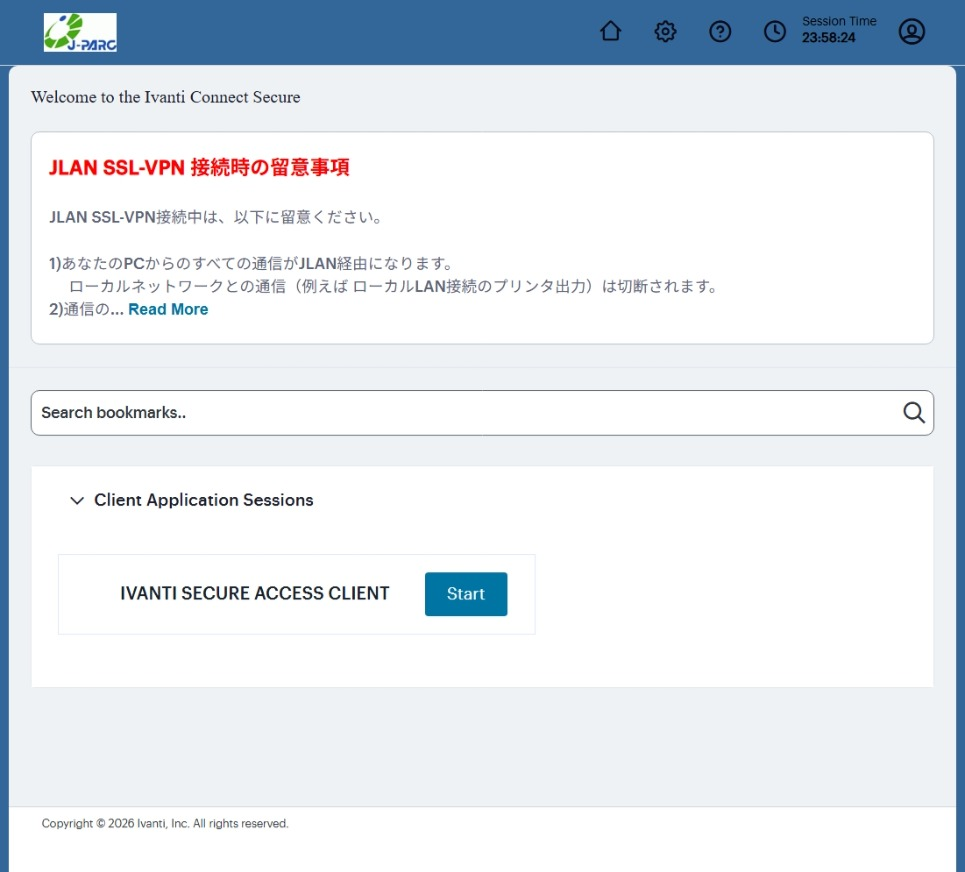Click the Session Time label
Screen dimensions: 965x872
pyautogui.click(x=839, y=21)
